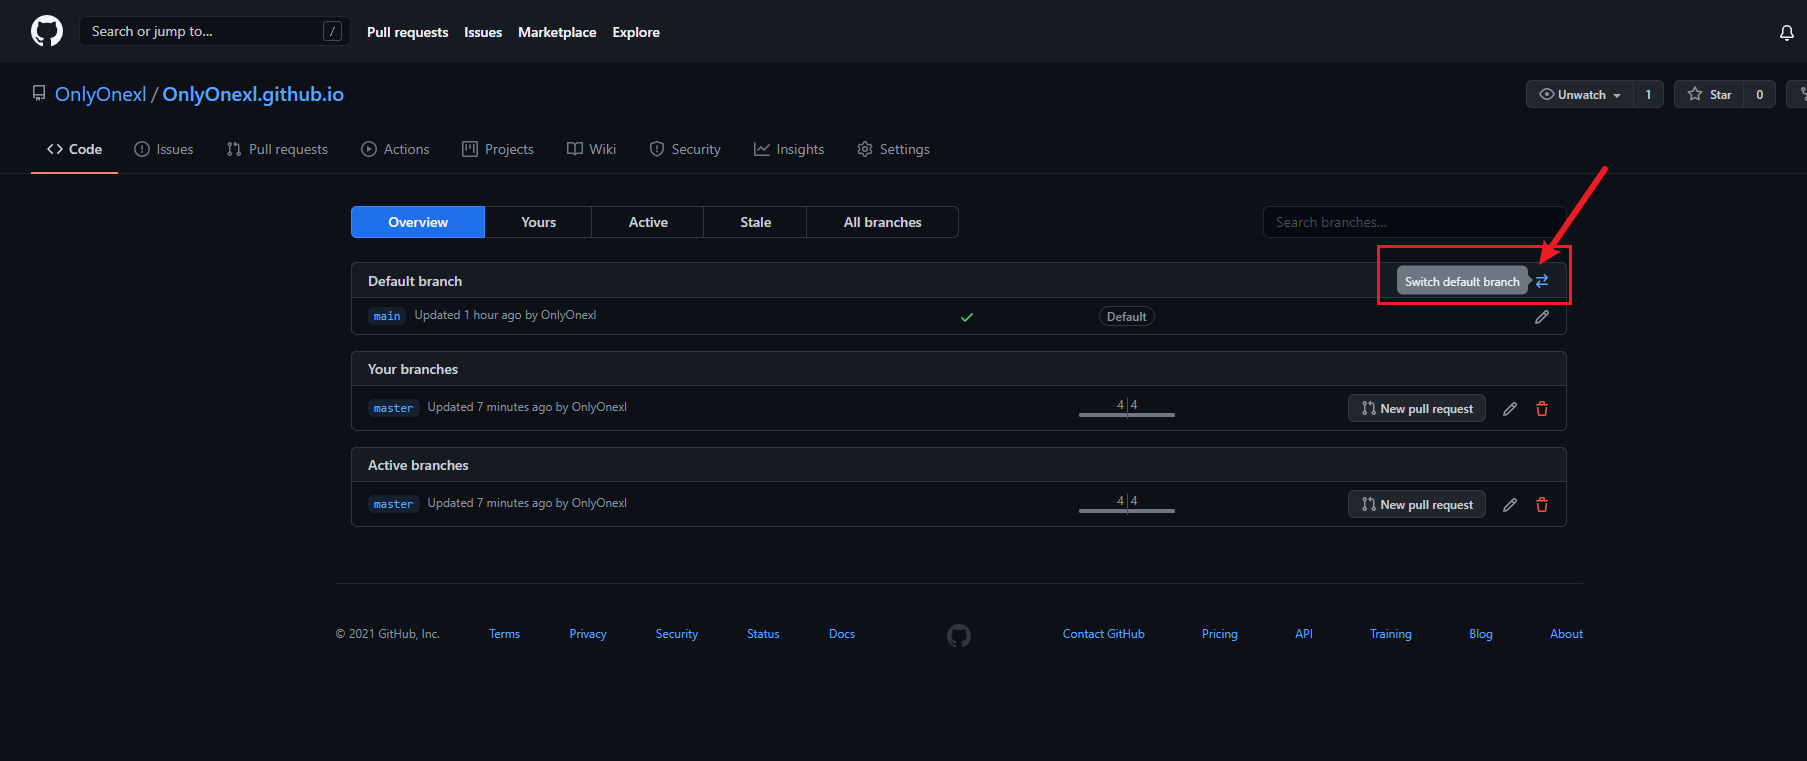Open the Docs footer link
The width and height of the screenshot is (1807, 761).
pos(842,634)
